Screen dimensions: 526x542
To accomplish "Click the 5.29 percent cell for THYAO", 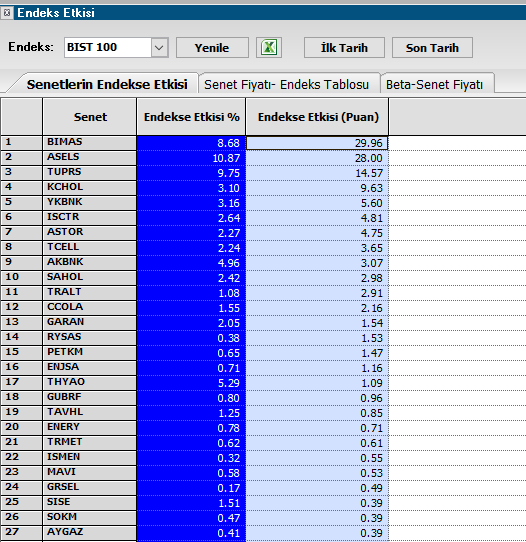I will 191,383.
